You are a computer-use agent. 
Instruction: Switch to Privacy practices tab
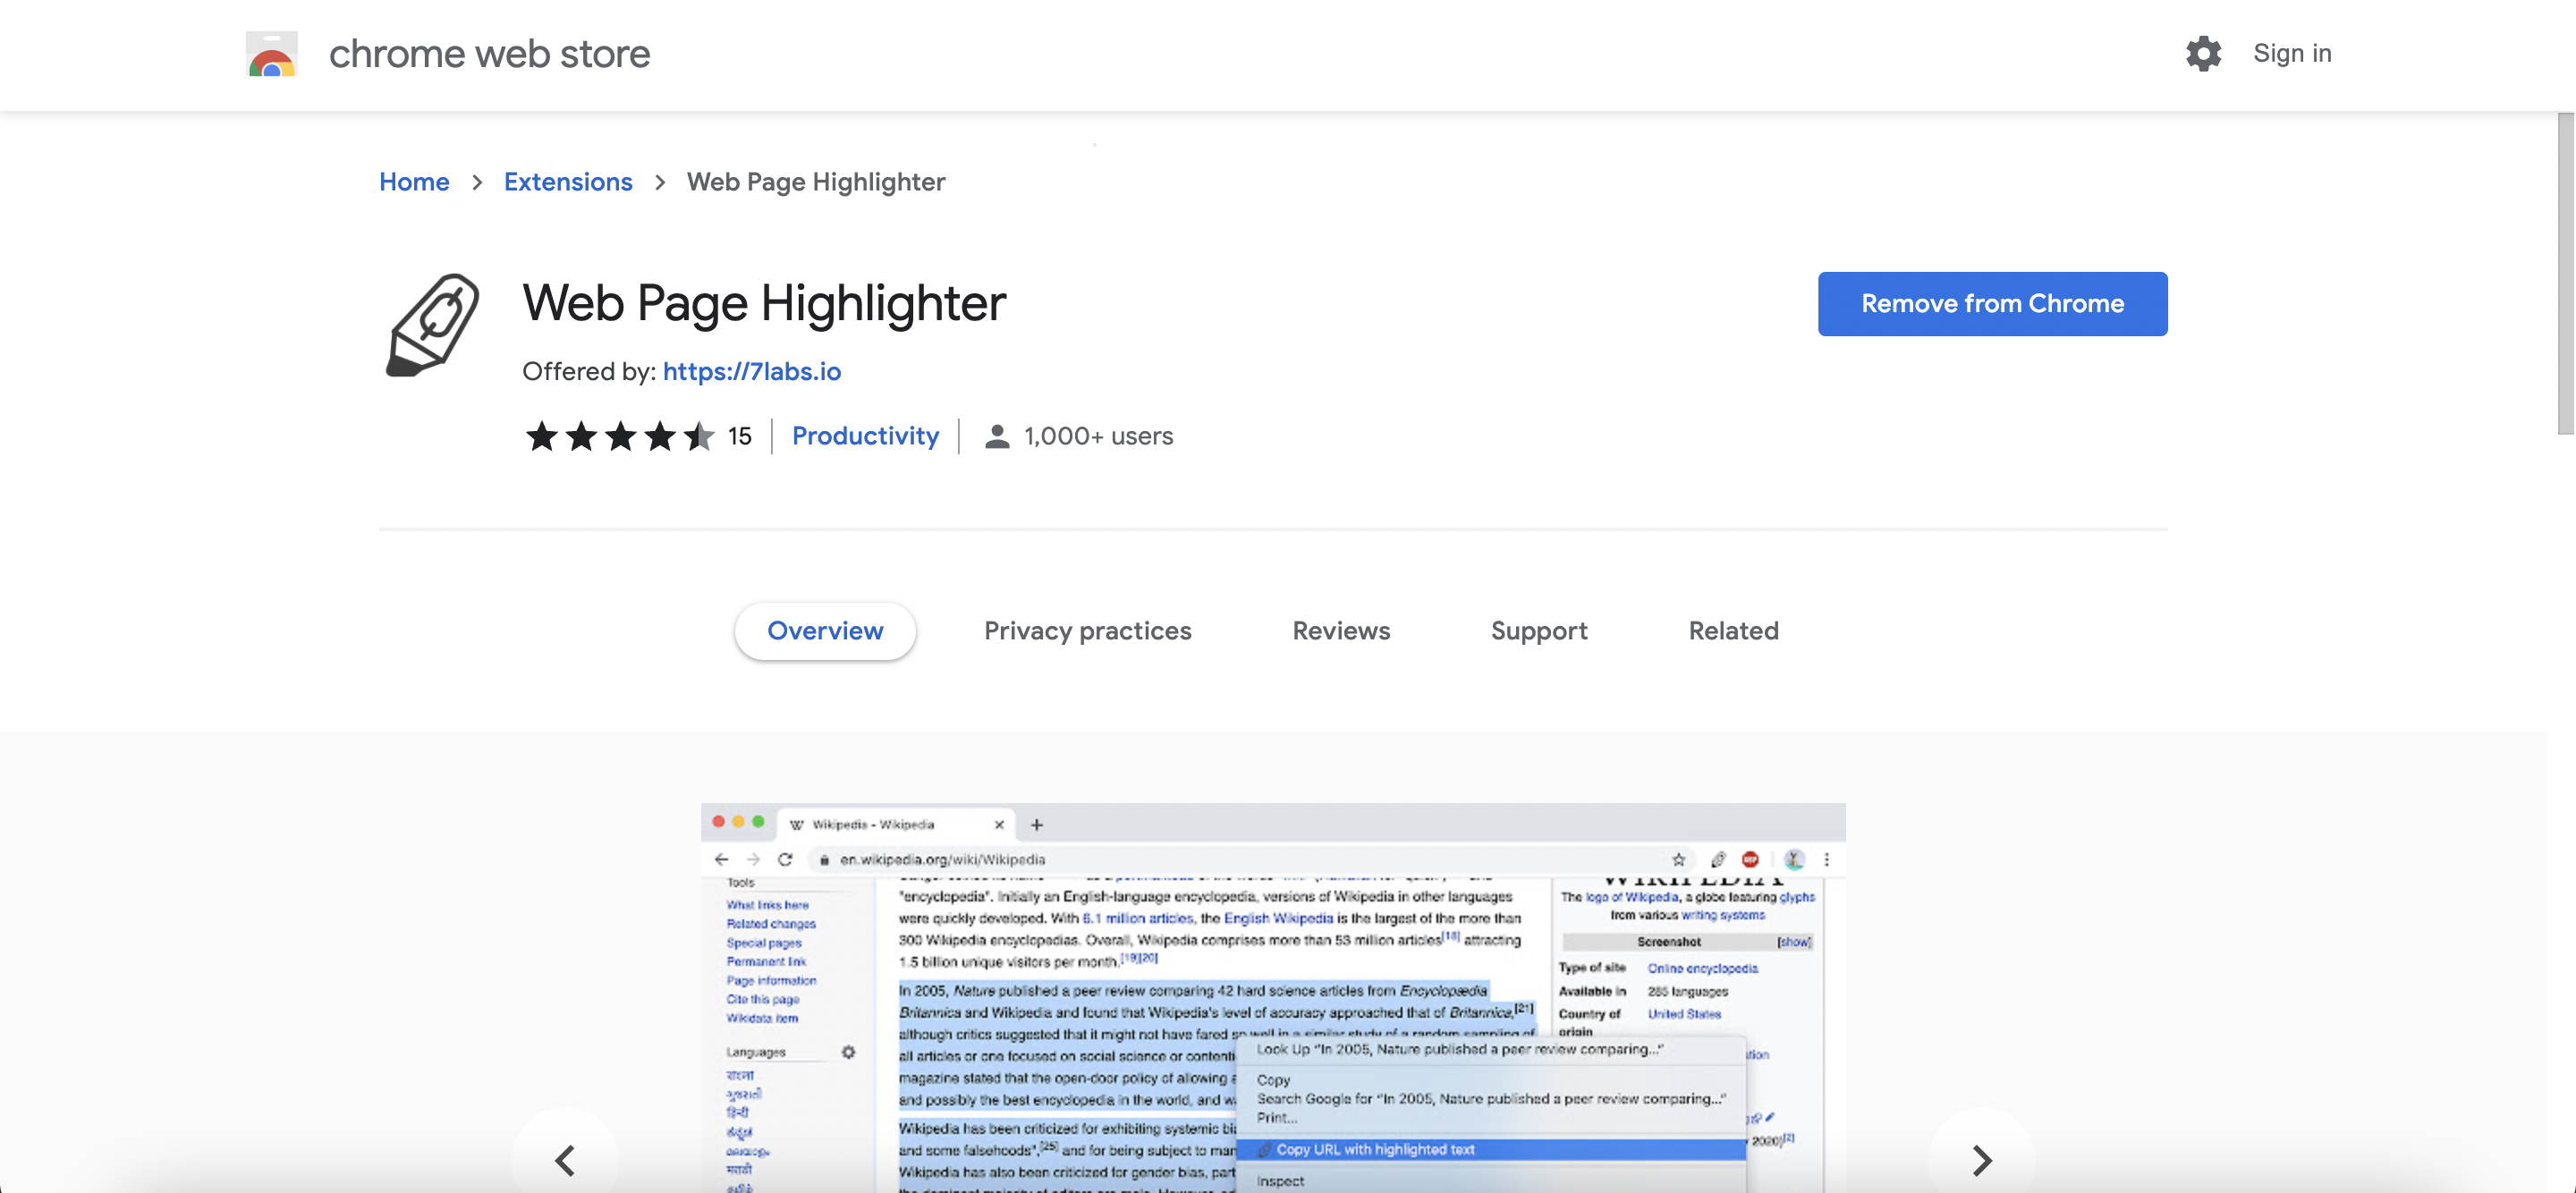1087,631
